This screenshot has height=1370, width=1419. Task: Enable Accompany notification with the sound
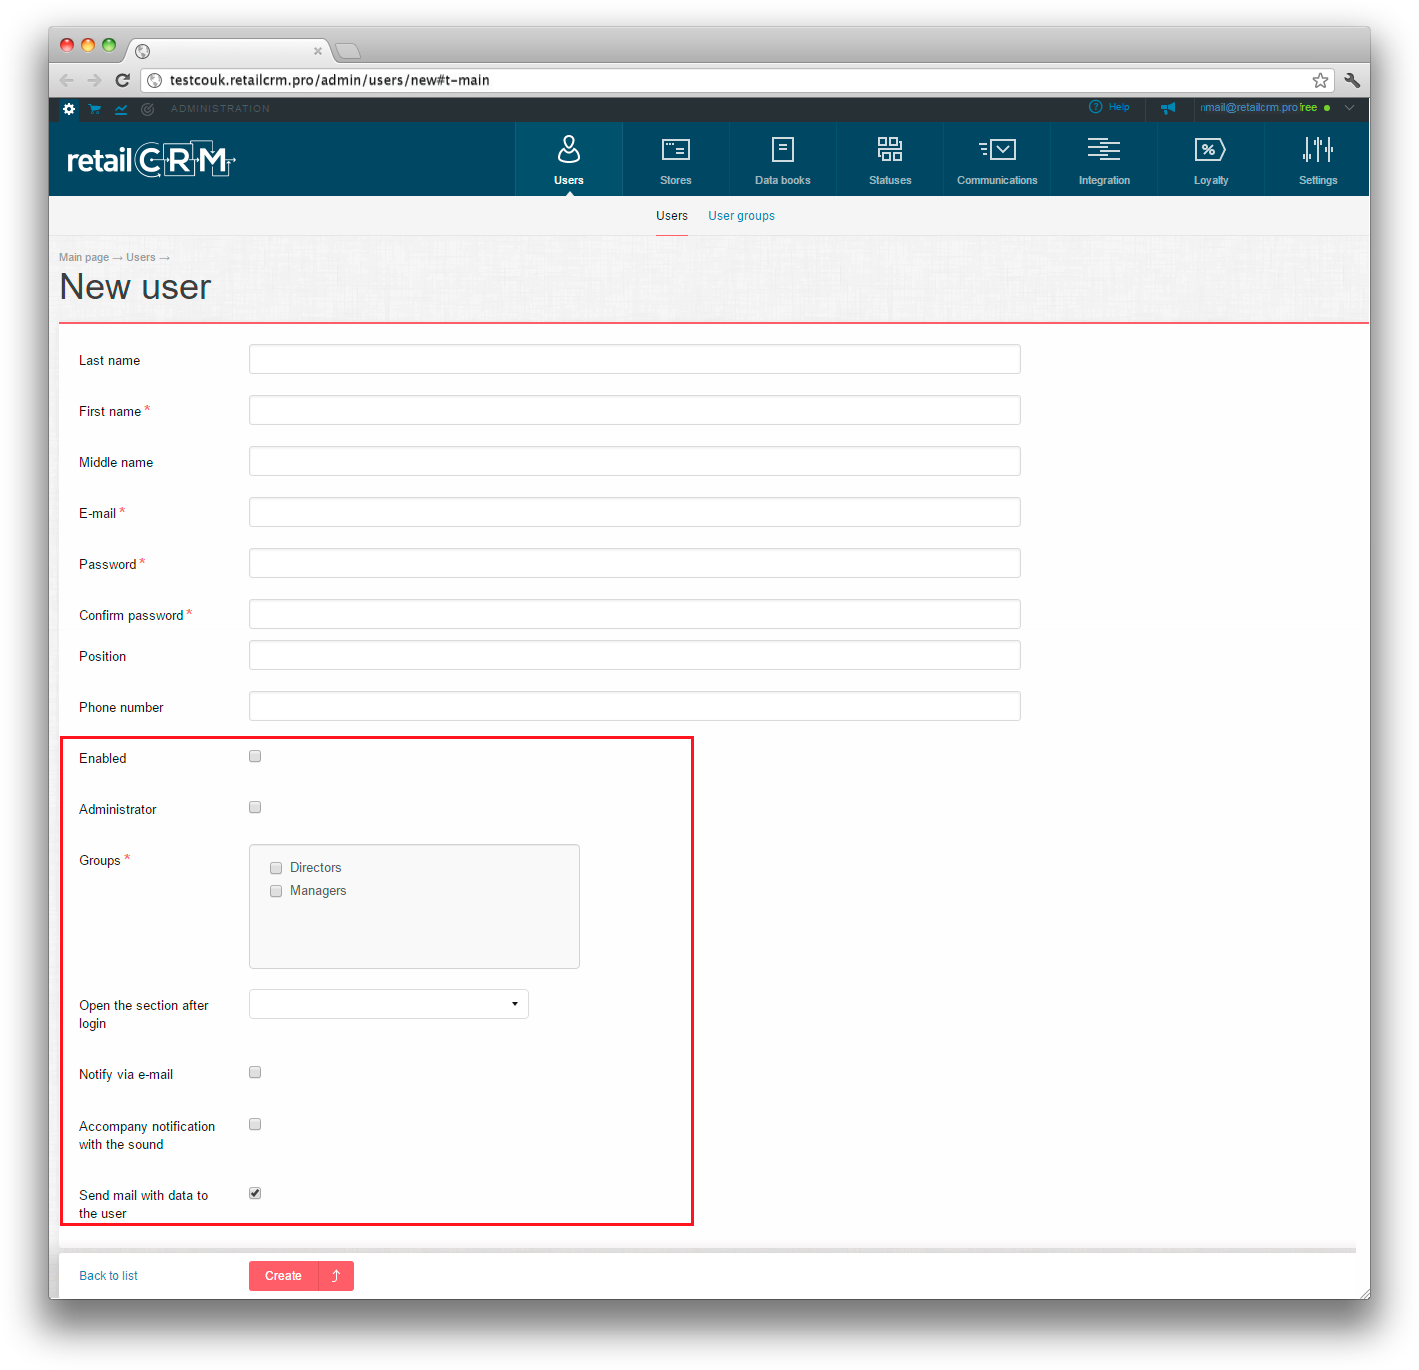pos(255,1124)
